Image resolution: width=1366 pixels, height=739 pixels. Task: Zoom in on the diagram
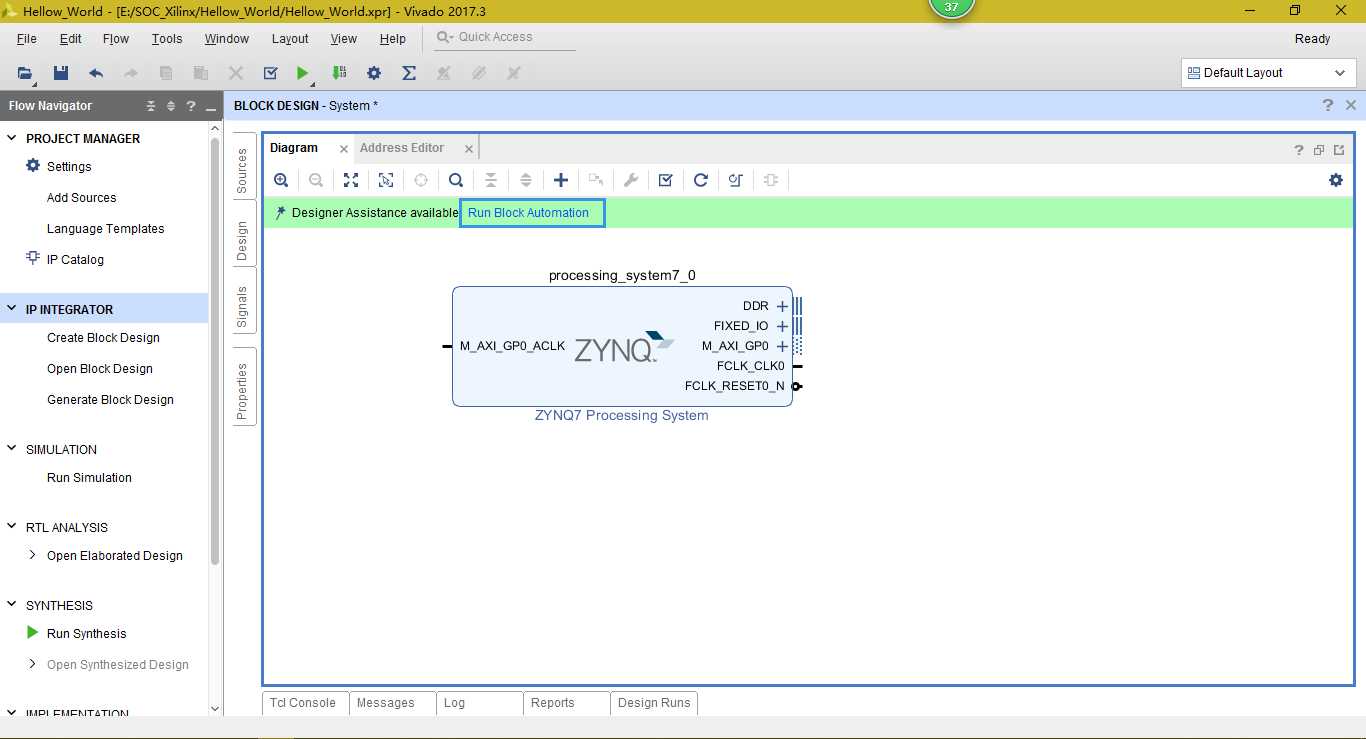click(x=281, y=180)
